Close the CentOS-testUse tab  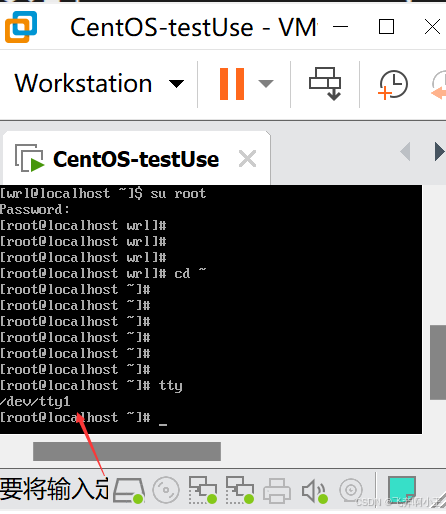click(247, 159)
